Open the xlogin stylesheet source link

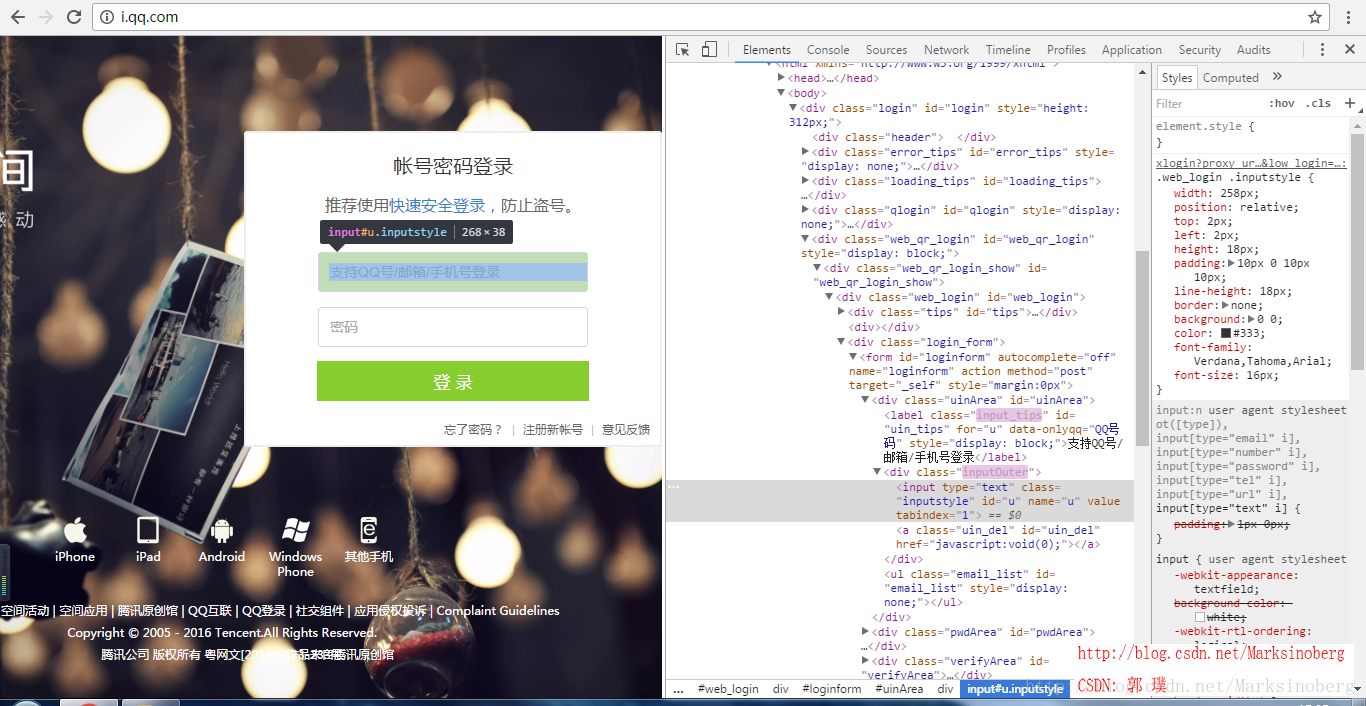click(x=1251, y=163)
